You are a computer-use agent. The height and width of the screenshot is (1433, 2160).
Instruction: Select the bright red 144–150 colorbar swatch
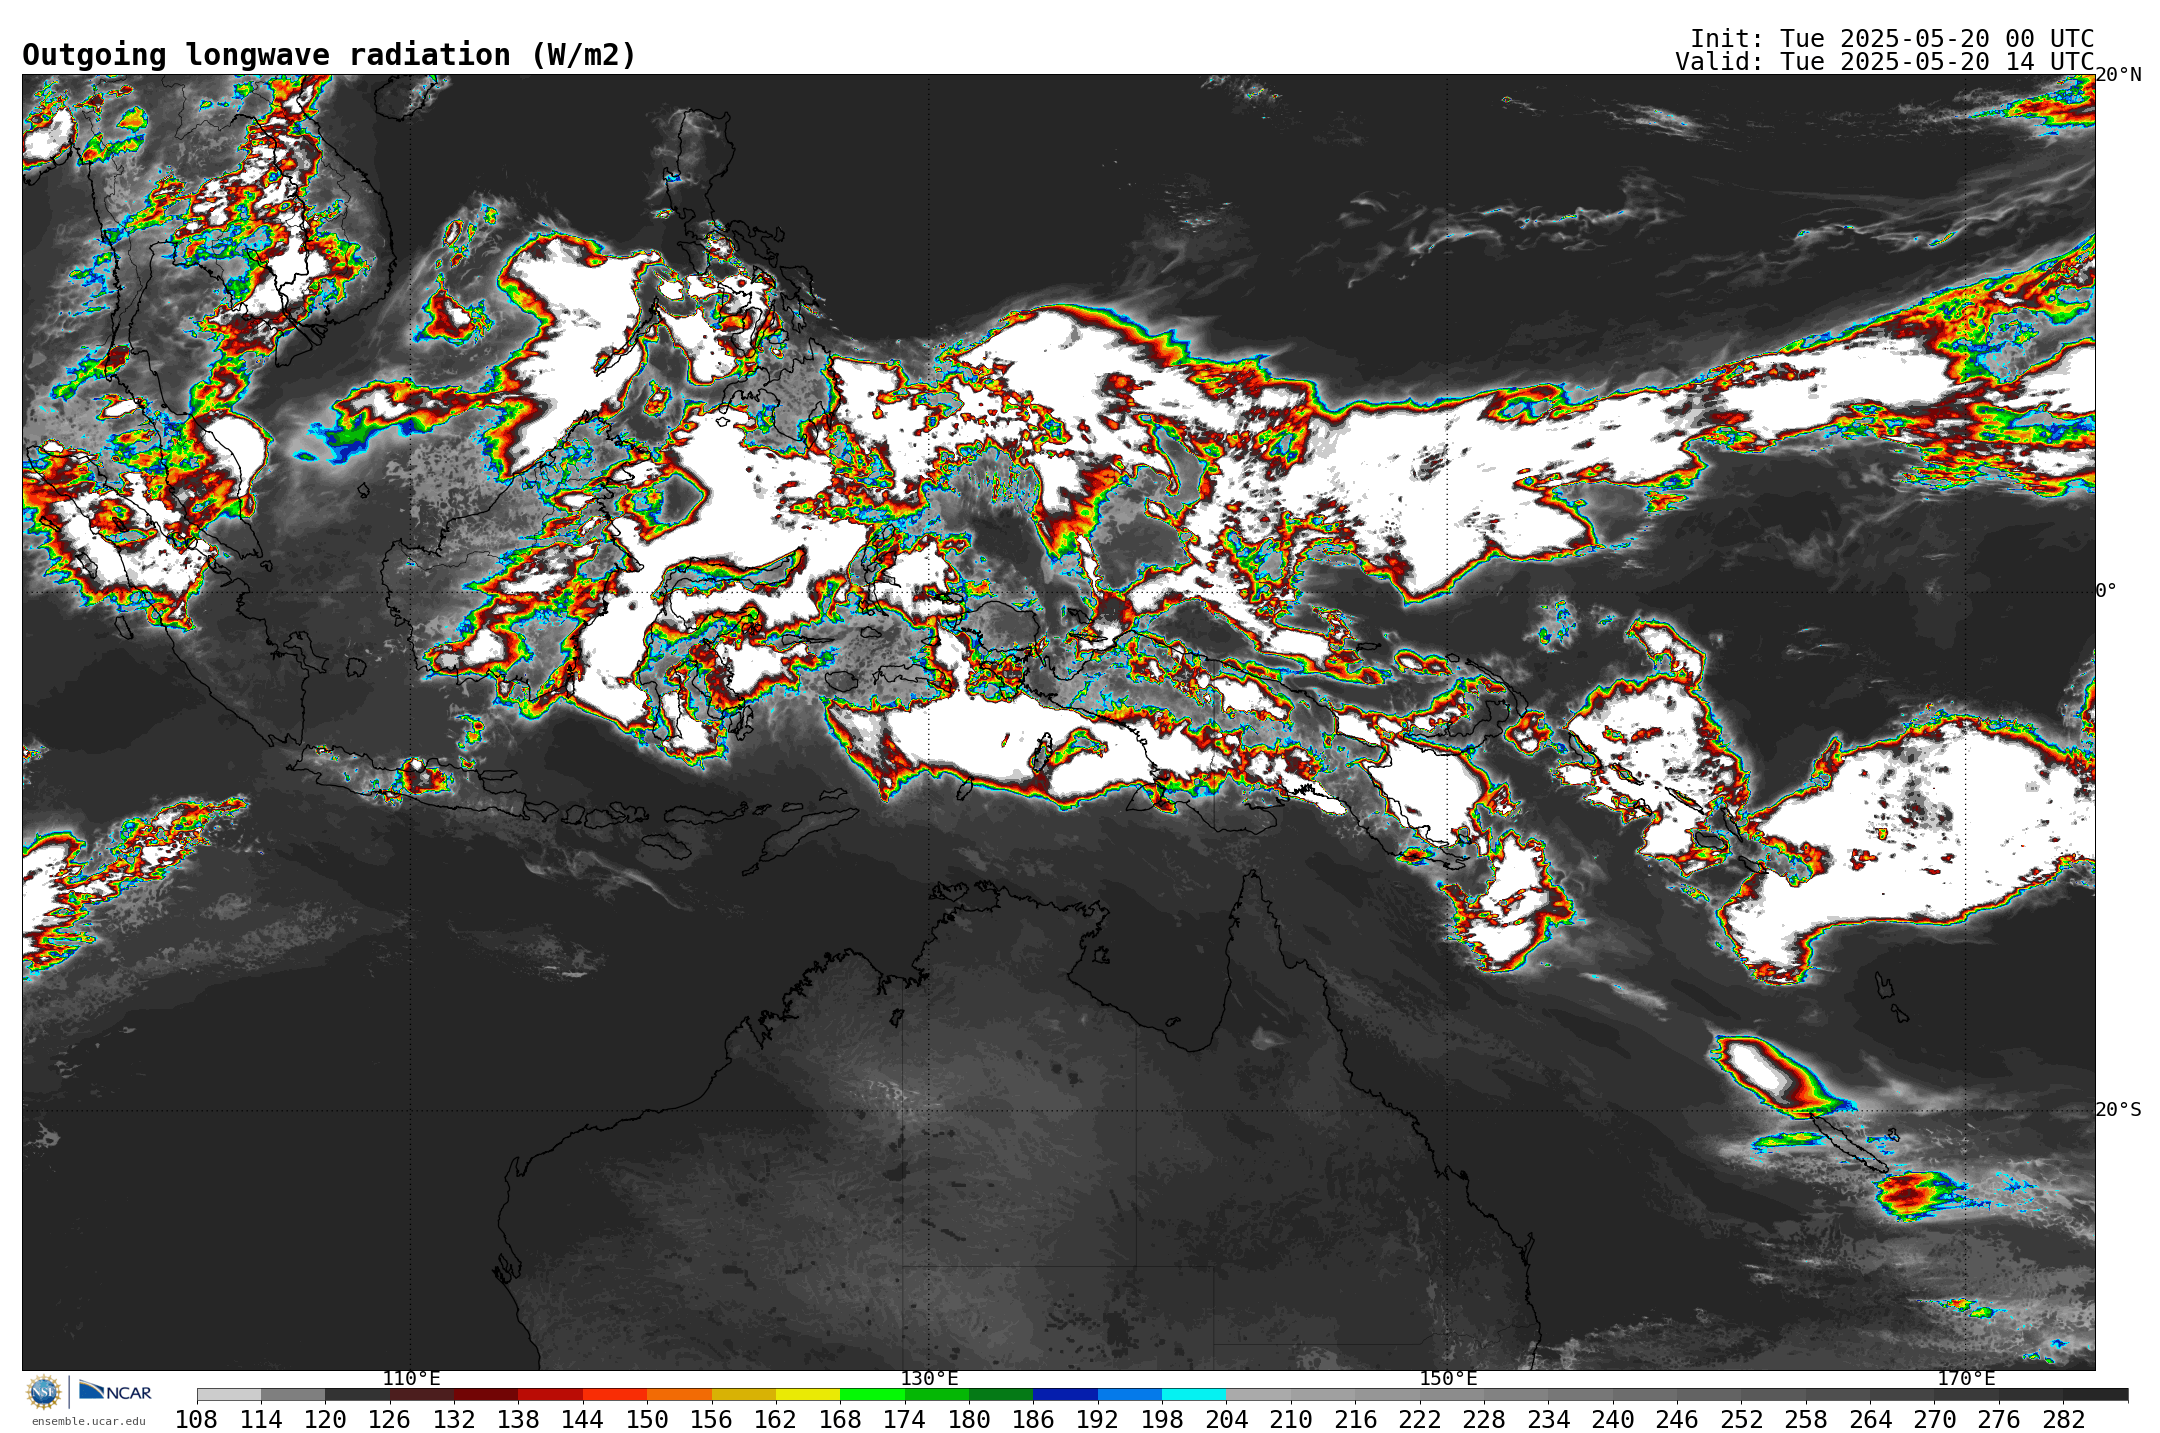614,1395
